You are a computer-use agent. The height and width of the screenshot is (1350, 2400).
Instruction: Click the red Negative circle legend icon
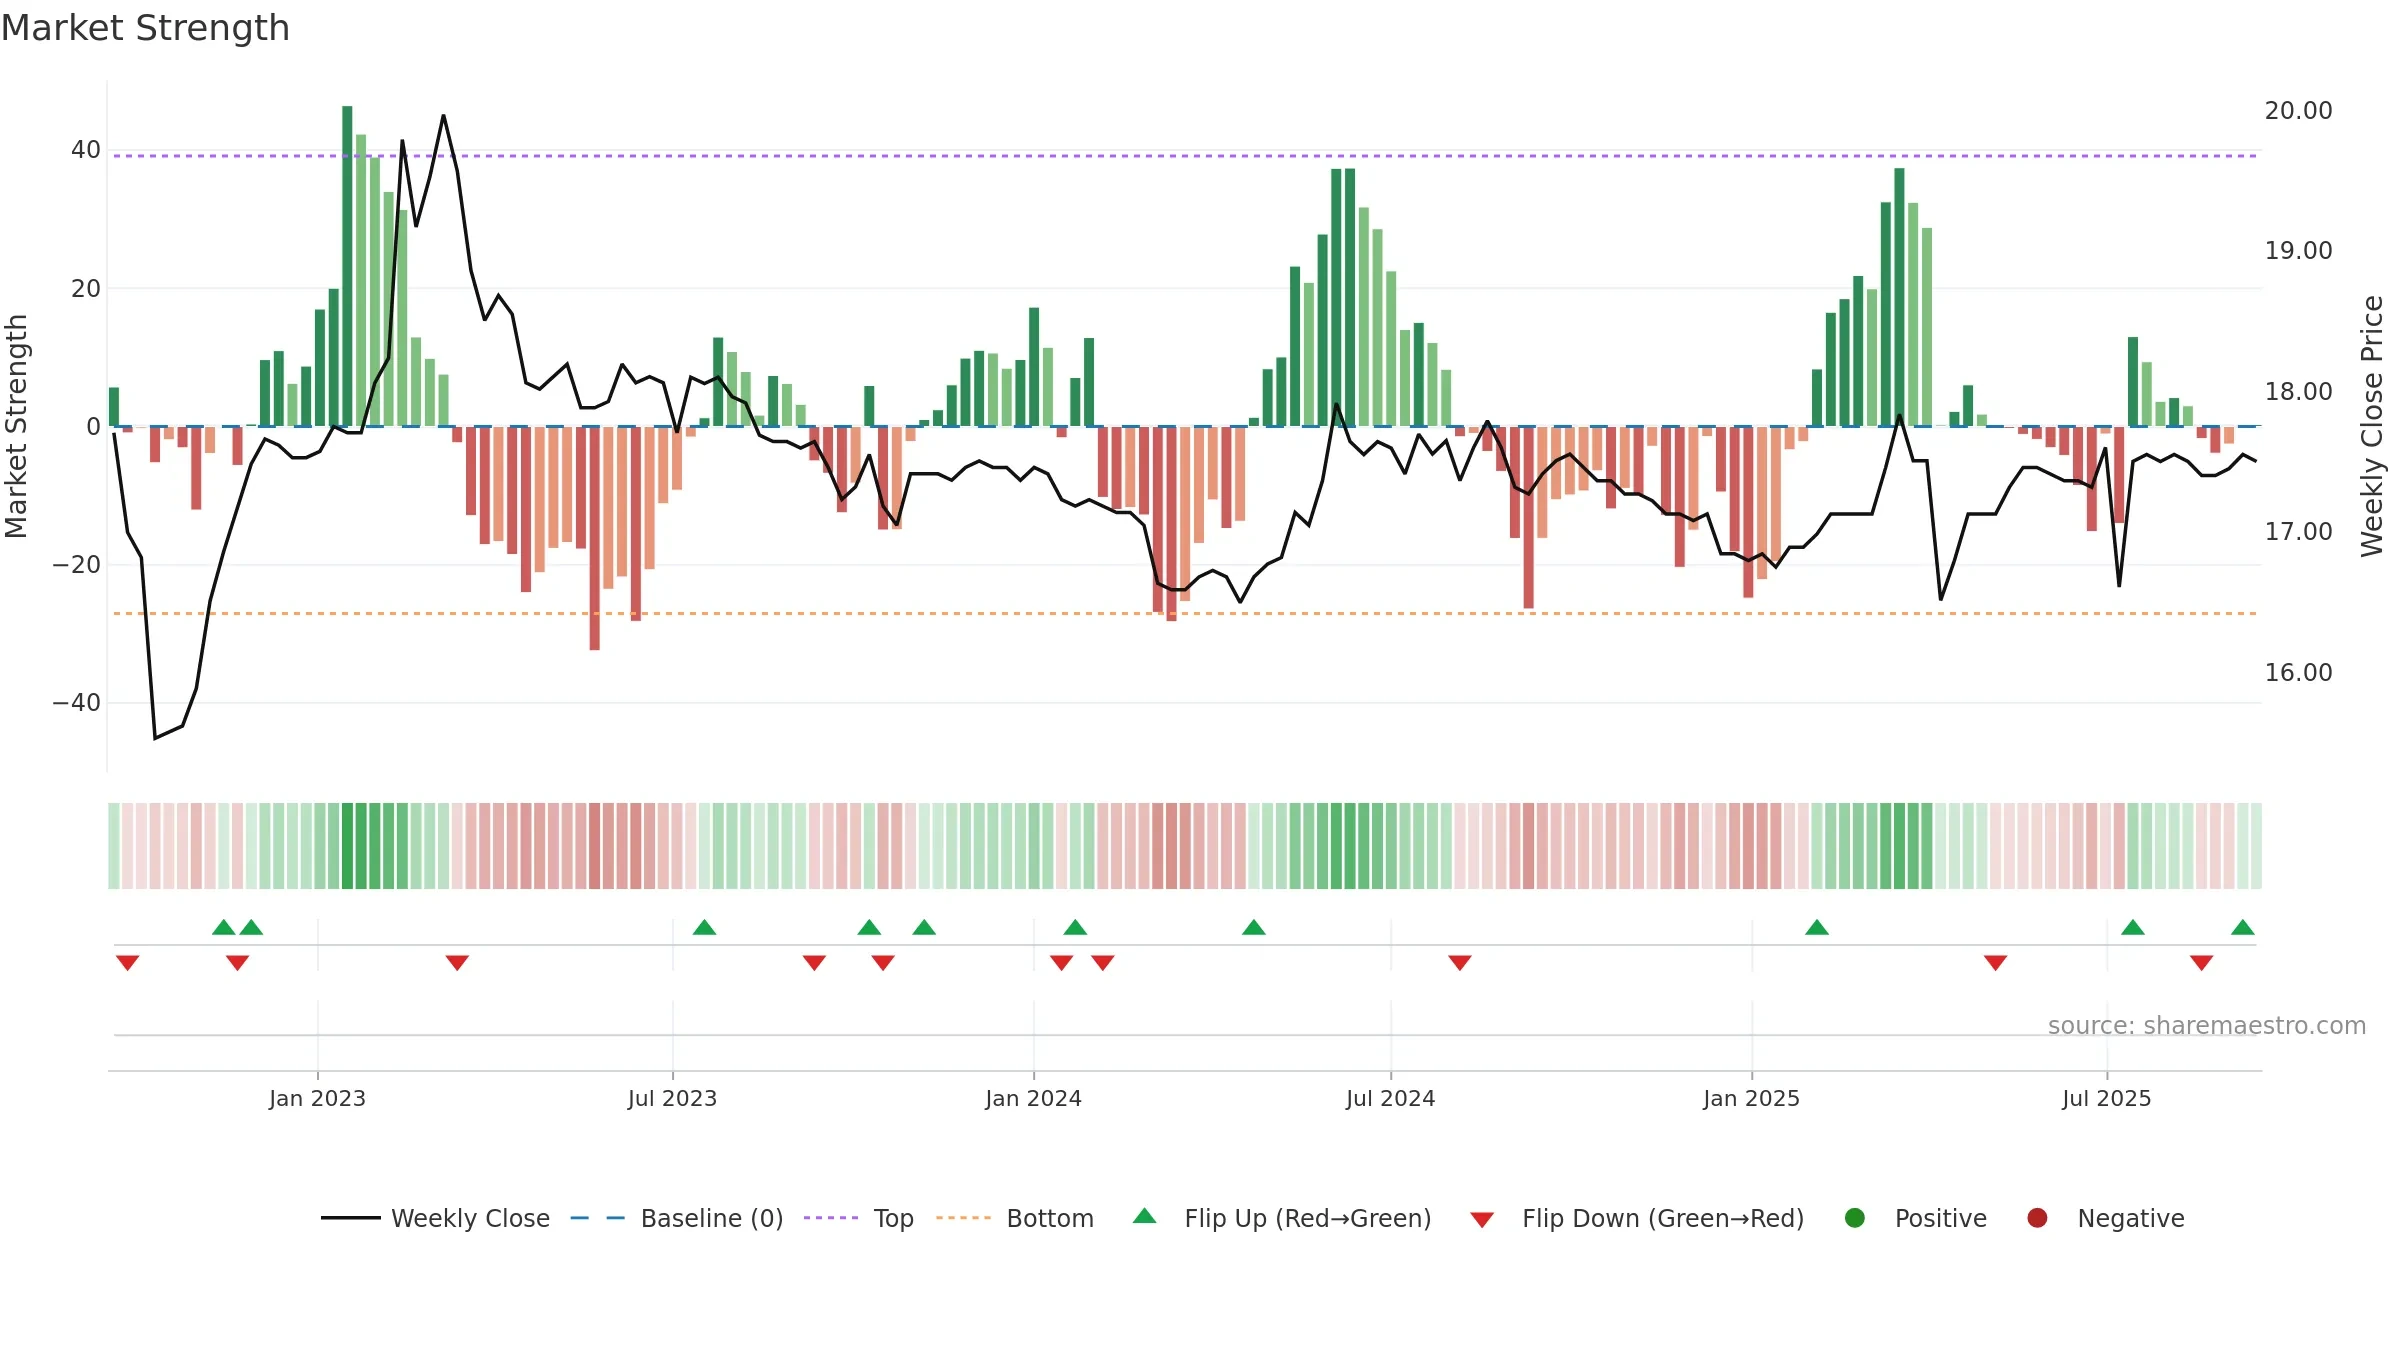tap(2037, 1218)
